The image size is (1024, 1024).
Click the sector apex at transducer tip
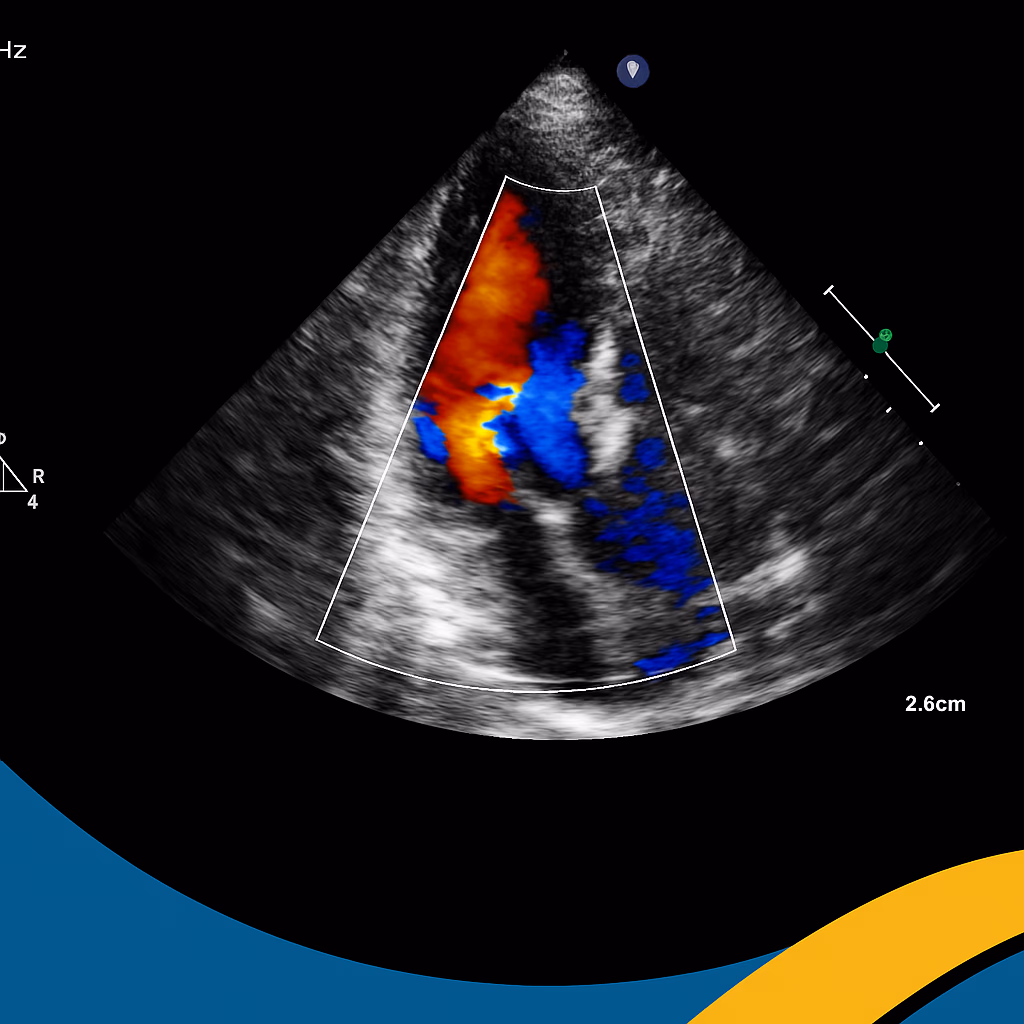pos(565,53)
